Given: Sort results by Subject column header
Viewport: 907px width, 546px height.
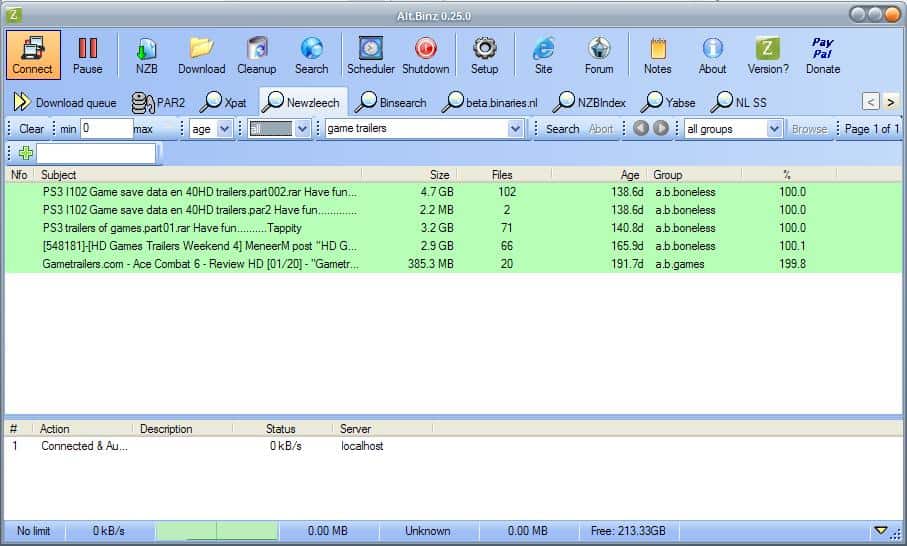Looking at the screenshot, I should (x=198, y=174).
